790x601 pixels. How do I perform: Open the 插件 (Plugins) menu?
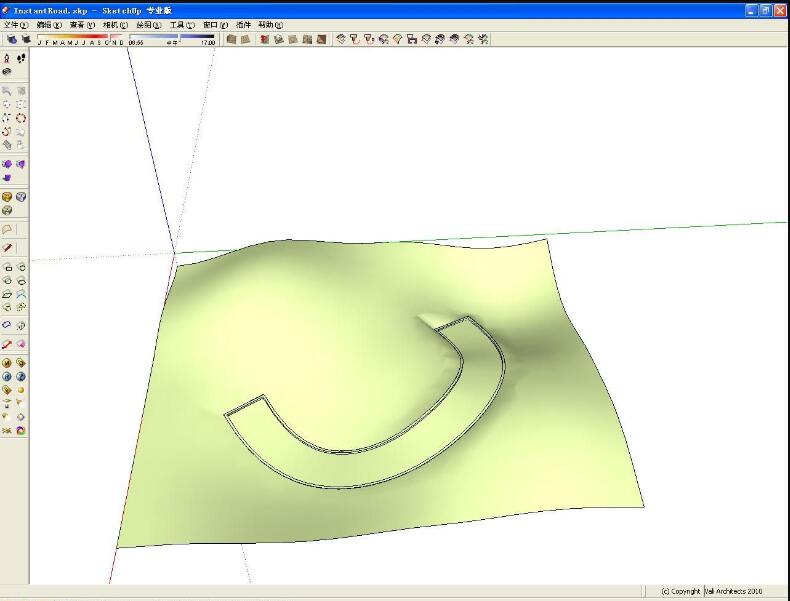point(243,25)
